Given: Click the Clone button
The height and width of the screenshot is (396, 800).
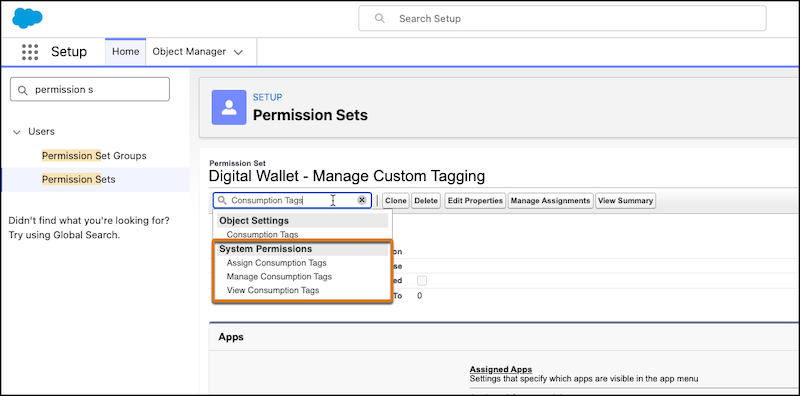Looking at the screenshot, I should (395, 201).
